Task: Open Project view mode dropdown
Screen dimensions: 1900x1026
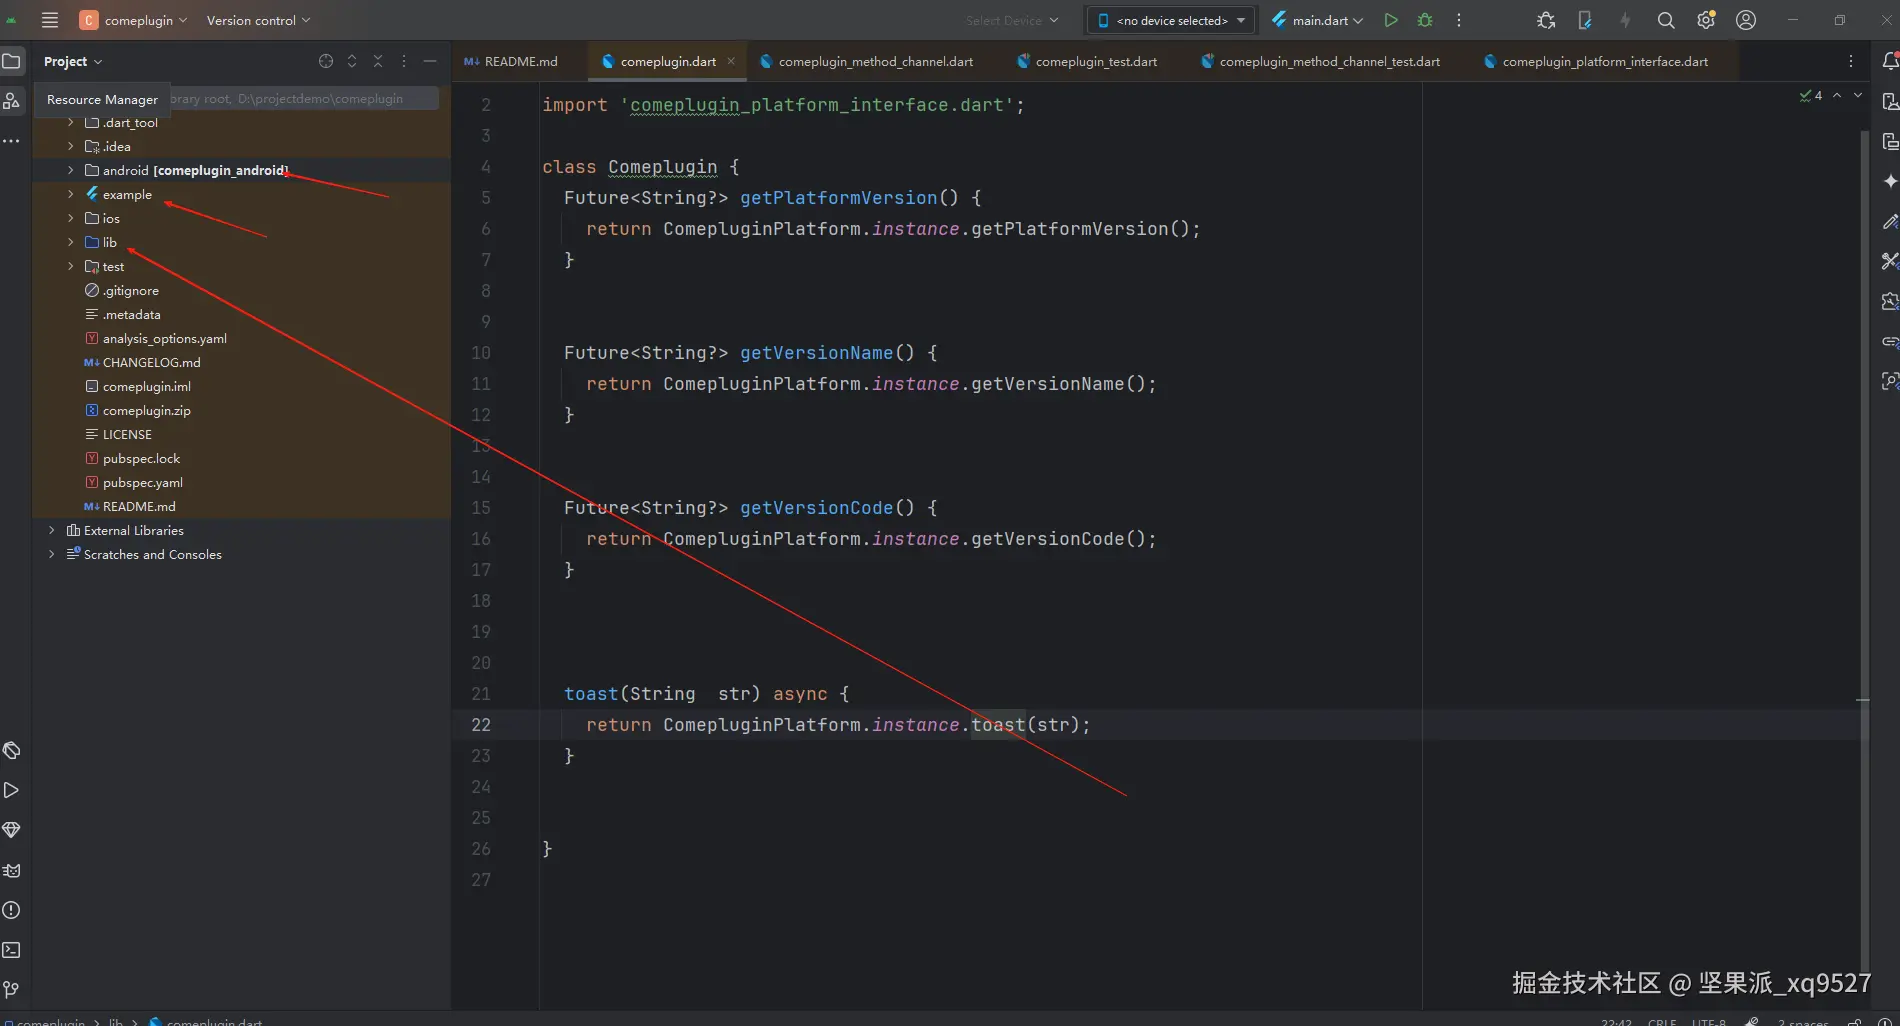Action: tap(73, 61)
